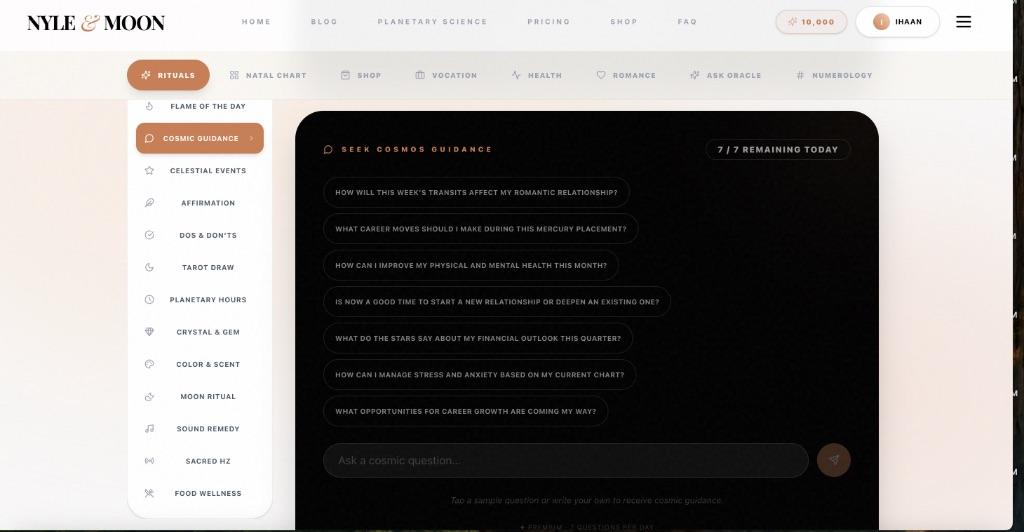Screen dimensions: 1024x532
Task: Choose the physical and mental health question
Action: pos(471,266)
